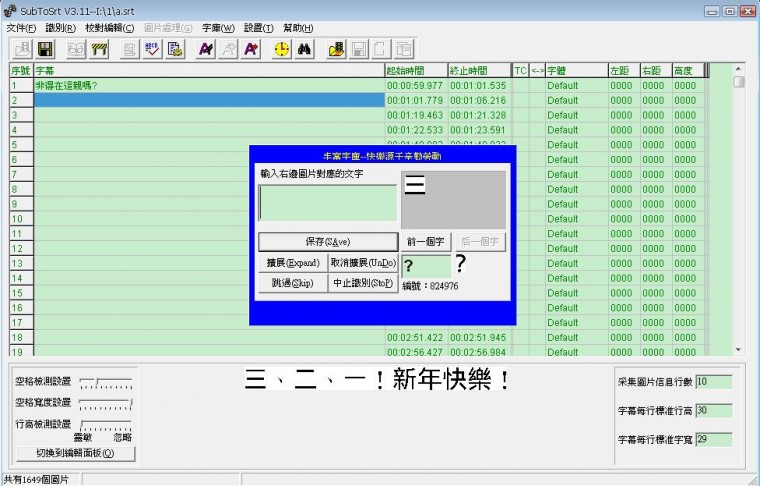
Task: Click the document export icon
Action: 175,49
